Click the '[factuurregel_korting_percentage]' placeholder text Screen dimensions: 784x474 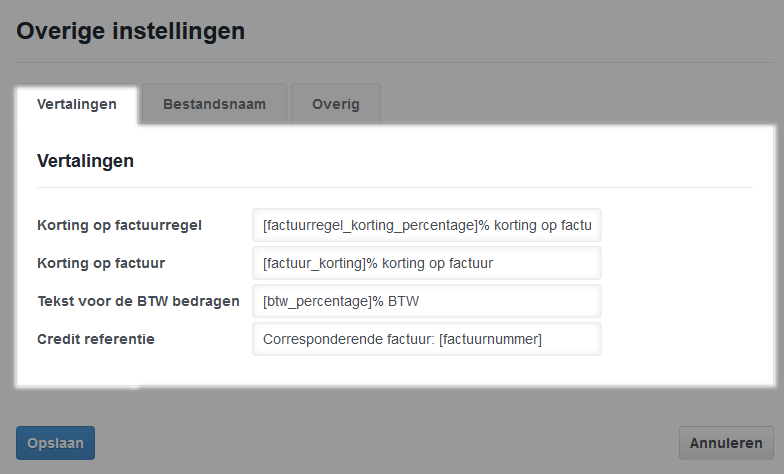(369, 225)
